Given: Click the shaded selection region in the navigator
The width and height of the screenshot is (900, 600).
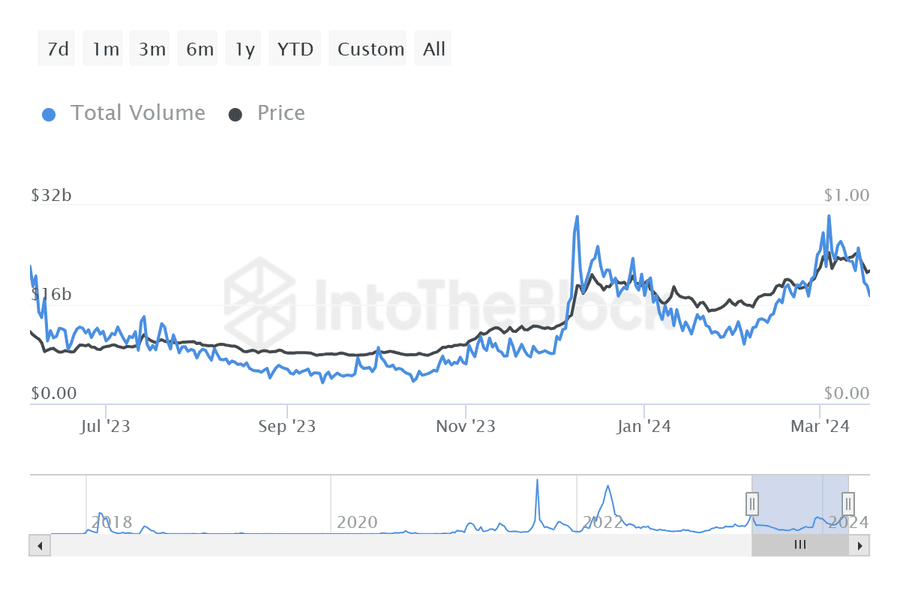Looking at the screenshot, I should pos(800,505).
